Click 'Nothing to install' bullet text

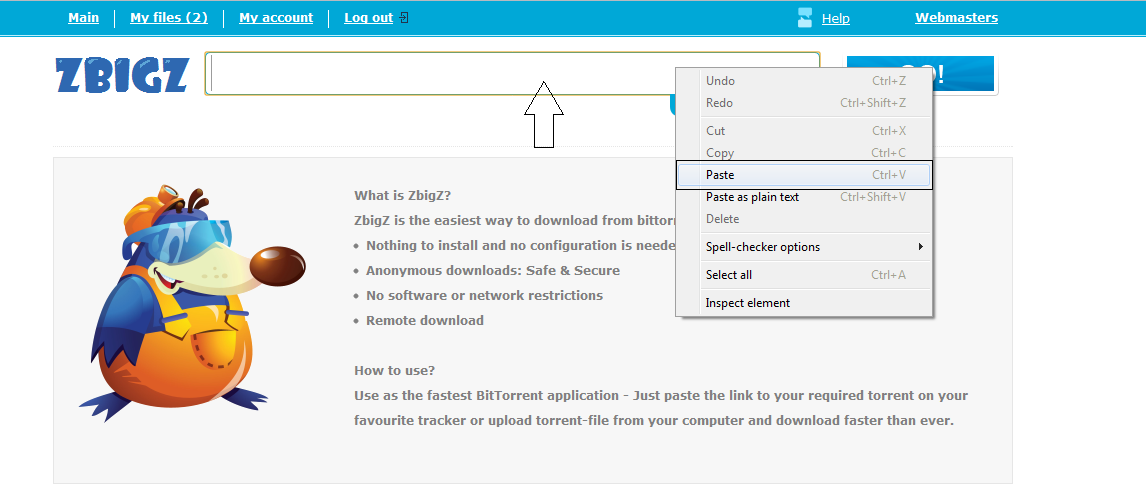coord(520,245)
